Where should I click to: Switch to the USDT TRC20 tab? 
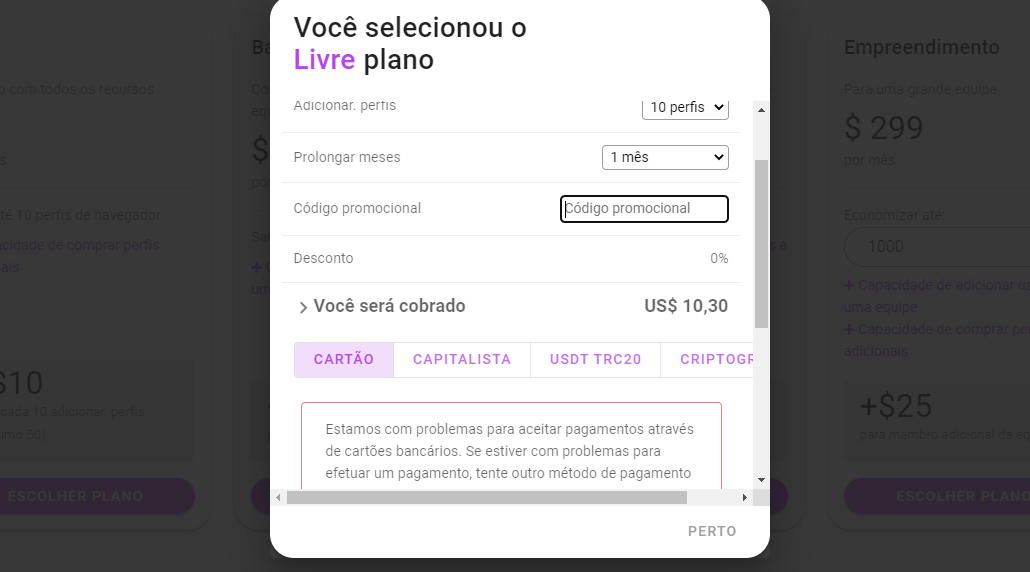point(595,360)
